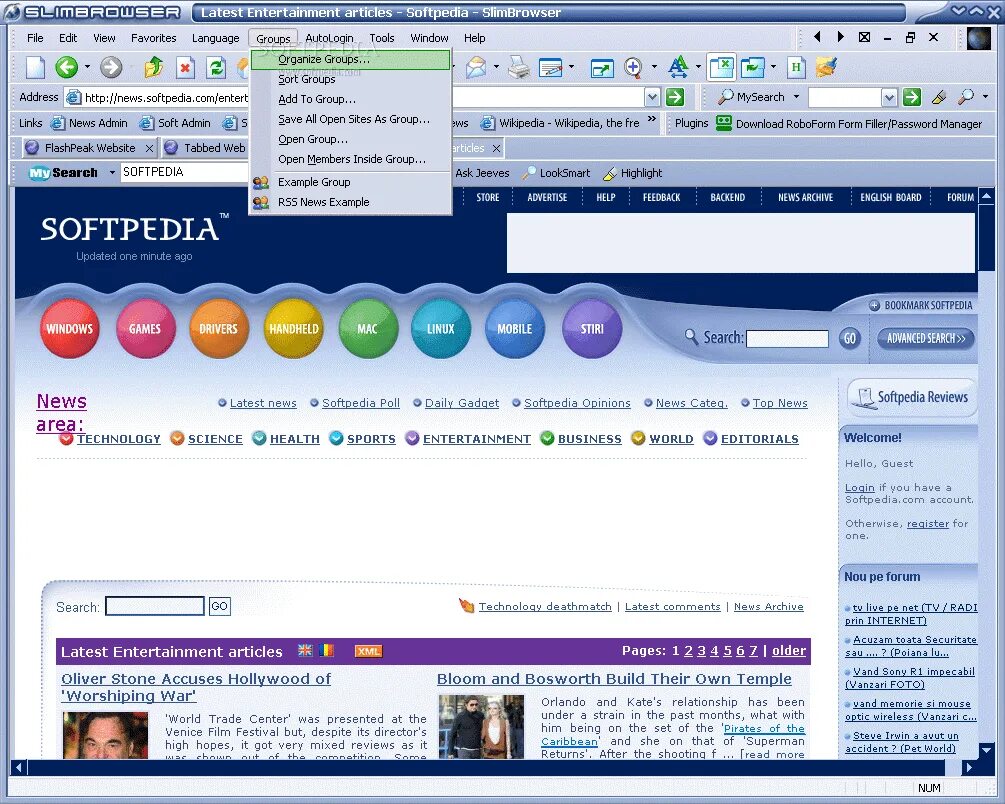Click the gray Forward arrow button
Viewport: 1005px width, 804px height.
pos(111,67)
